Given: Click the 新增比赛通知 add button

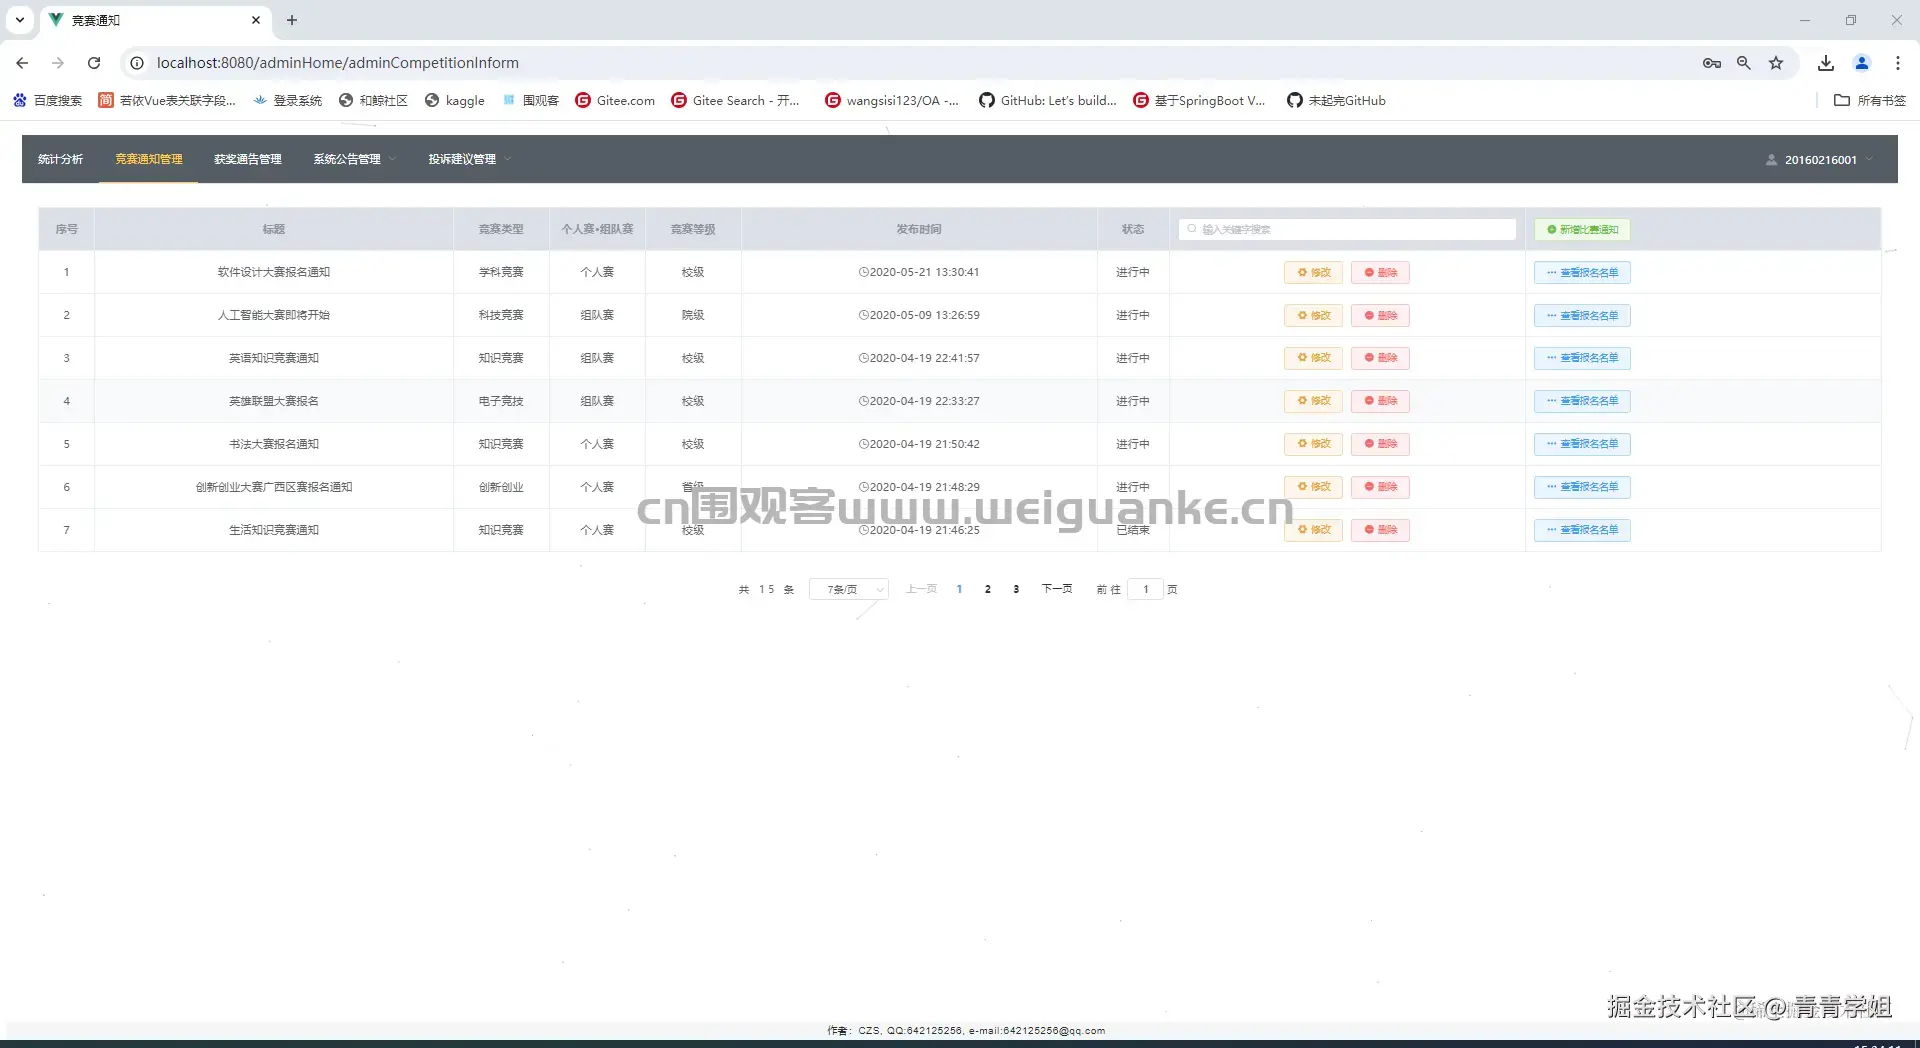Looking at the screenshot, I should click(1582, 230).
